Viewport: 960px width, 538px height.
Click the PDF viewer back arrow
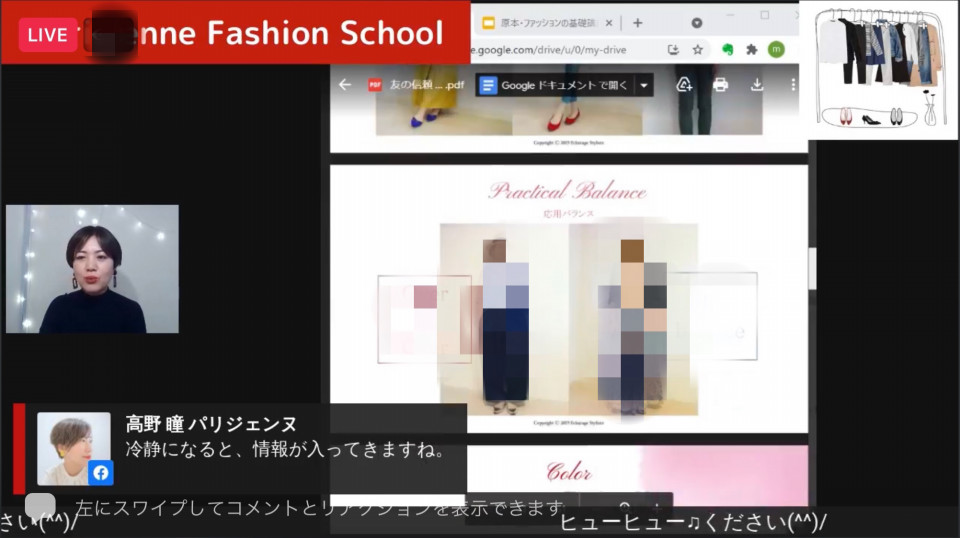point(345,84)
